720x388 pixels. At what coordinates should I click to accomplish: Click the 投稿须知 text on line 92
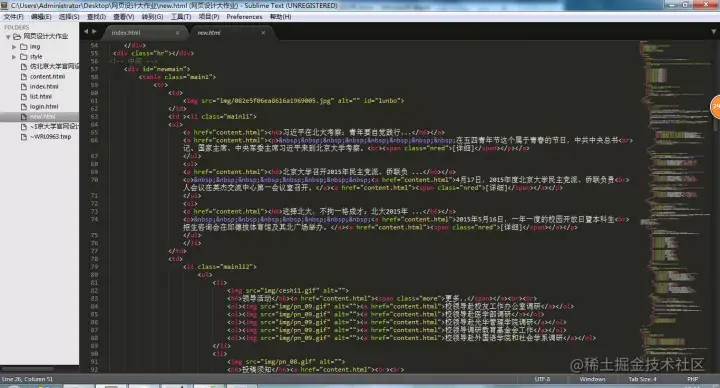point(257,369)
